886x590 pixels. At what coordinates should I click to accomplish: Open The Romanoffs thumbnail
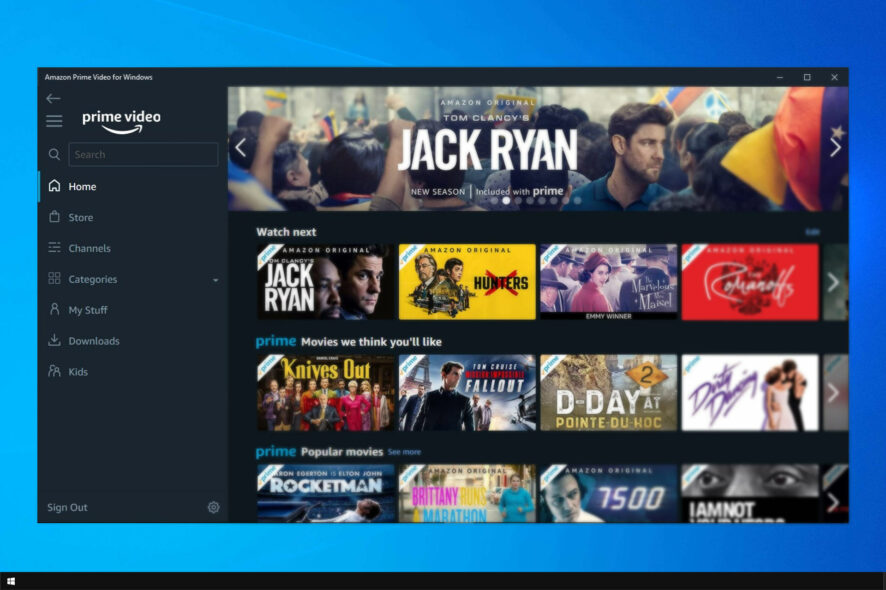[750, 282]
